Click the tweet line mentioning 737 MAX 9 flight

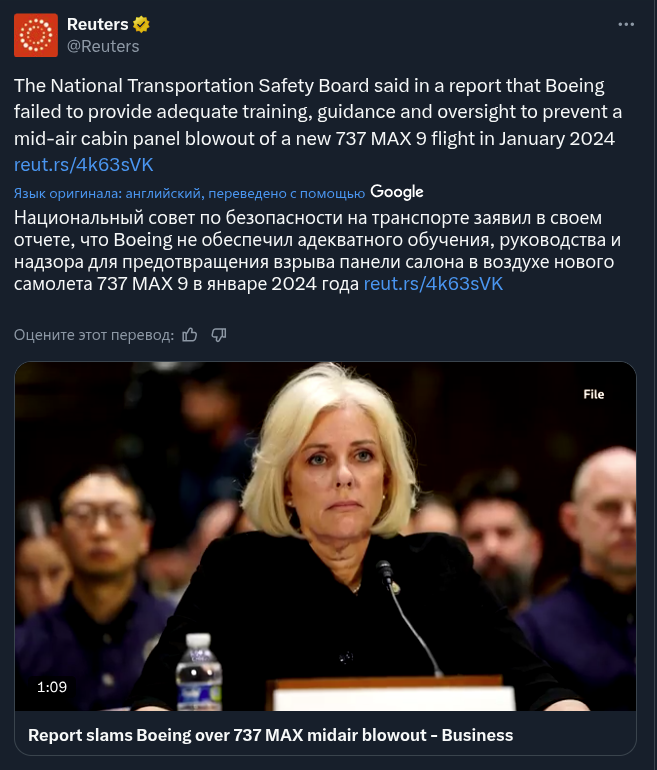[x=314, y=138]
